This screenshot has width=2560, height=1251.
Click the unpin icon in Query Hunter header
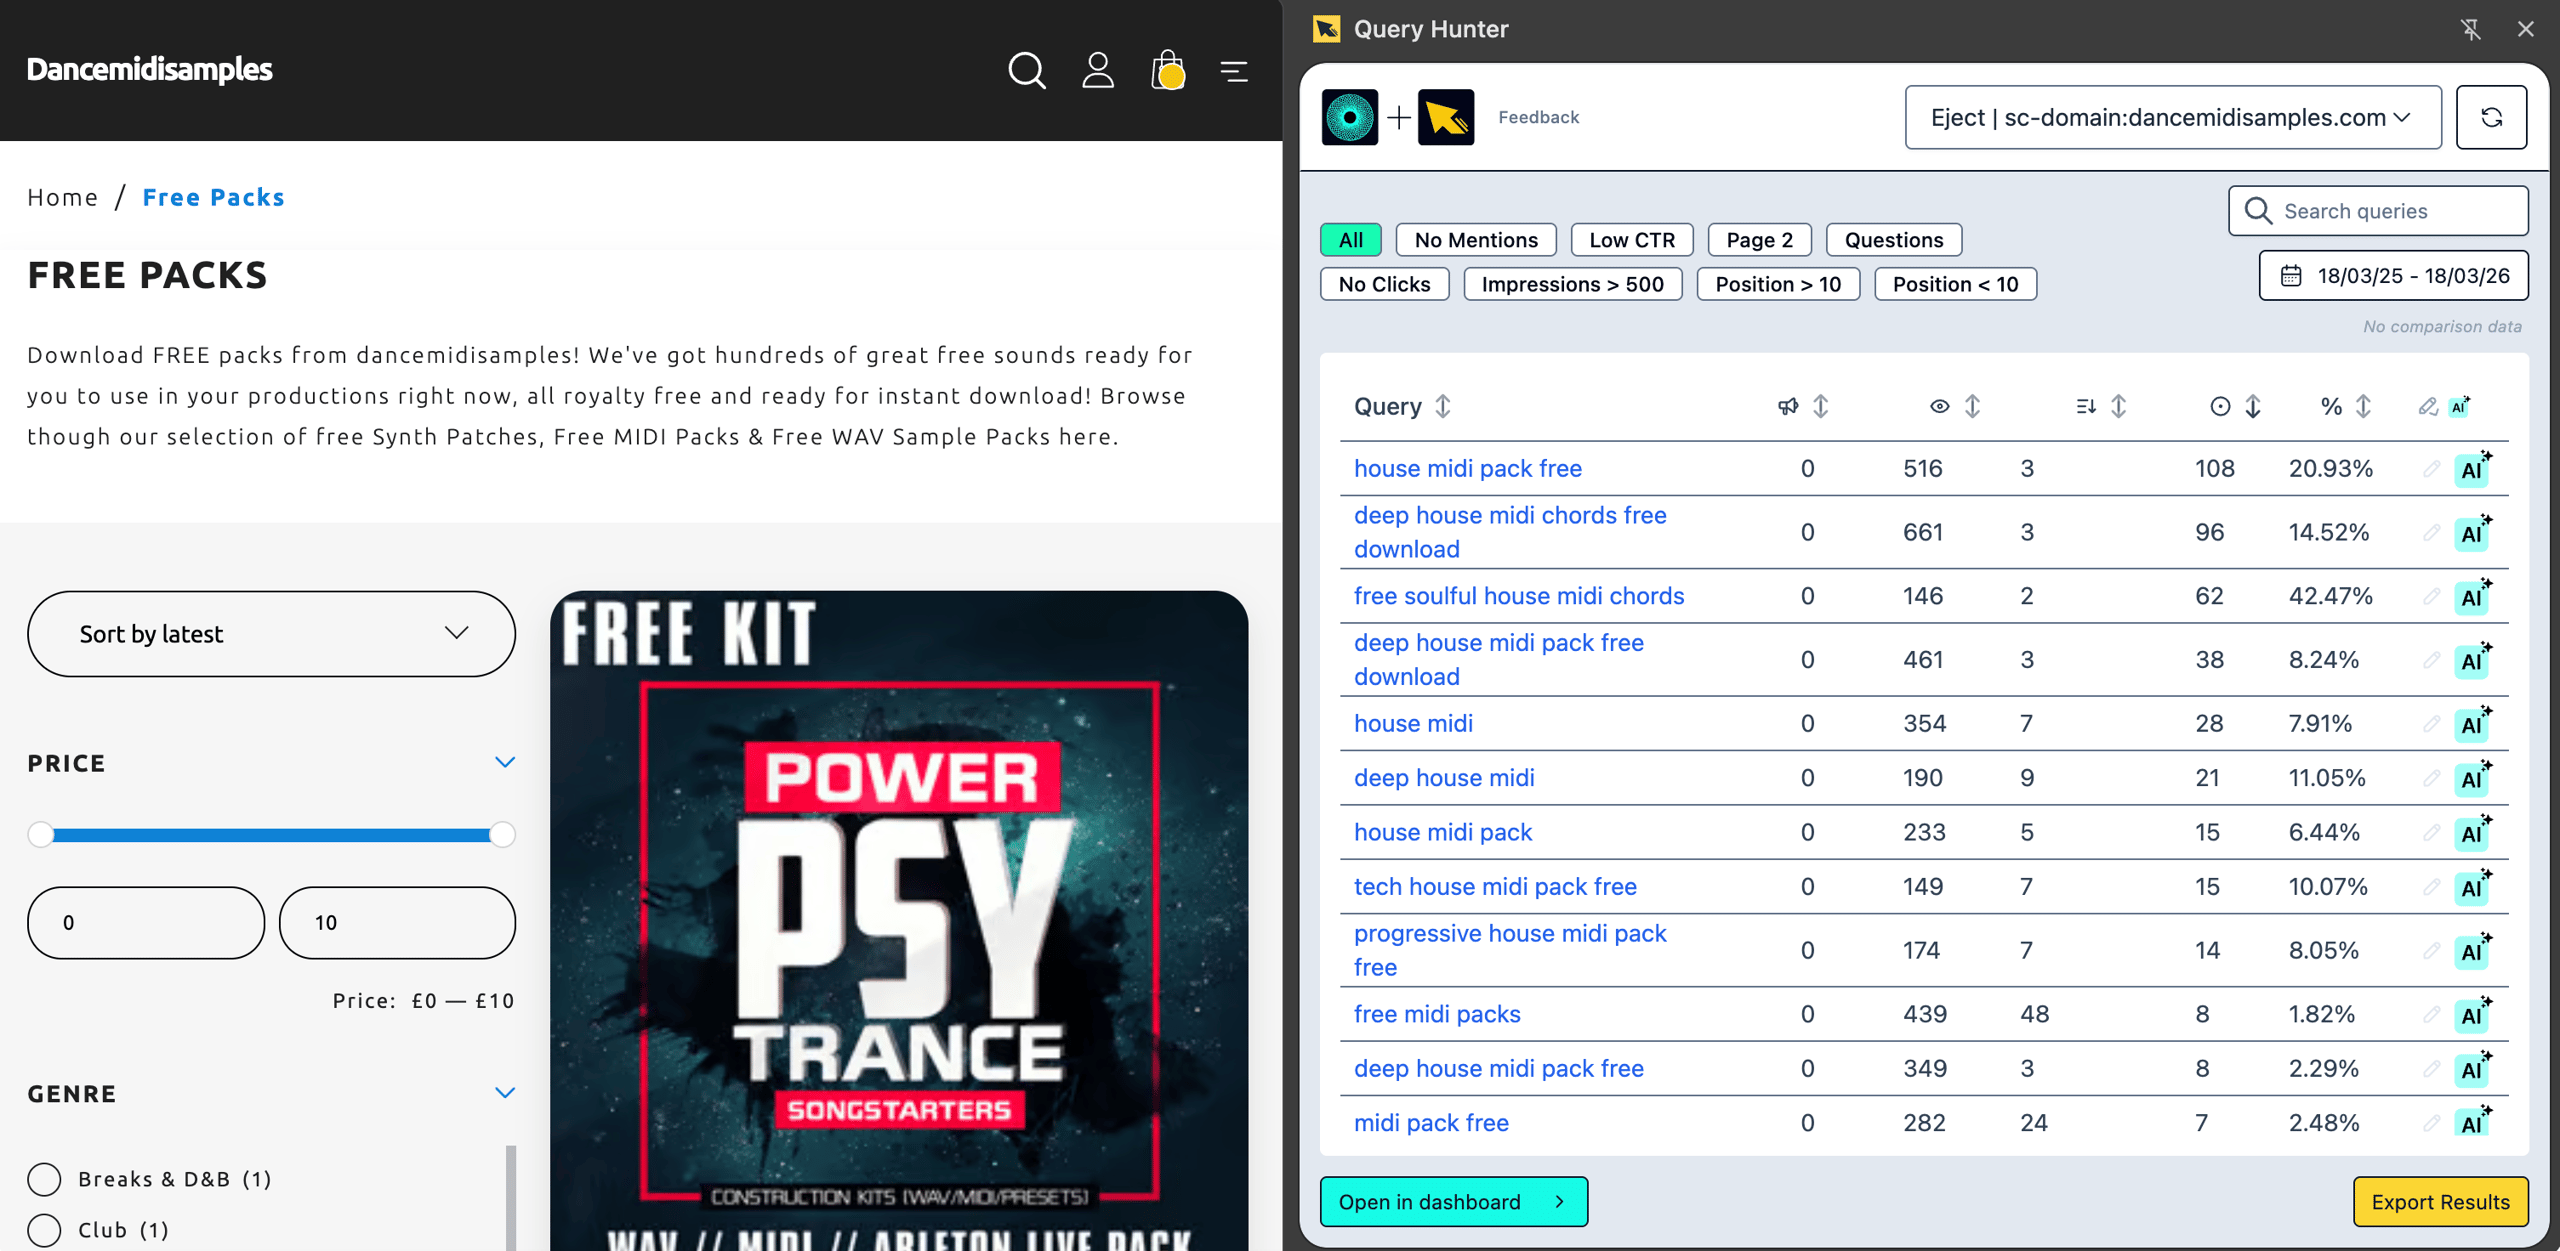point(2471,29)
